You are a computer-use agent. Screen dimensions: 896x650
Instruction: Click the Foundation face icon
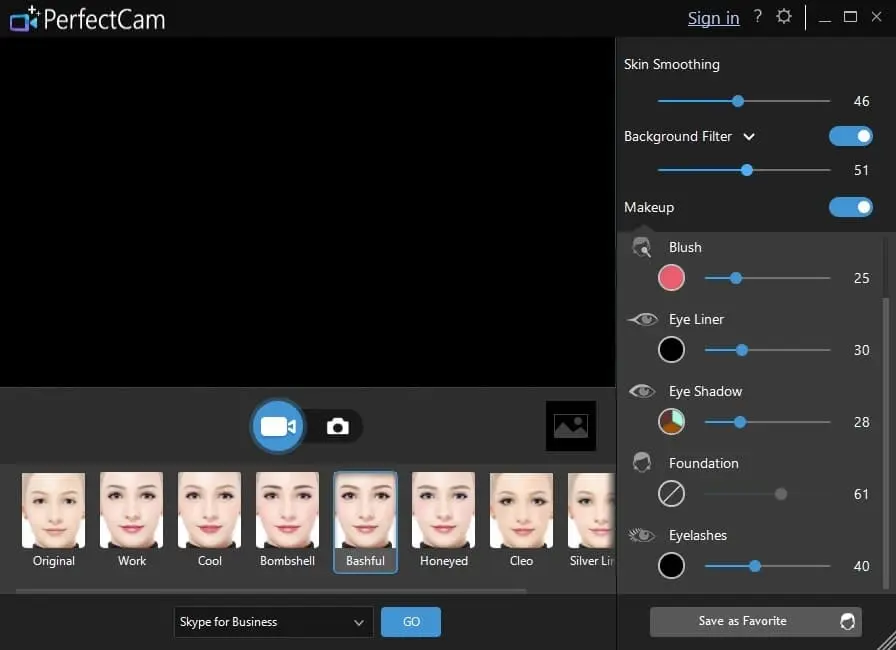coord(642,463)
